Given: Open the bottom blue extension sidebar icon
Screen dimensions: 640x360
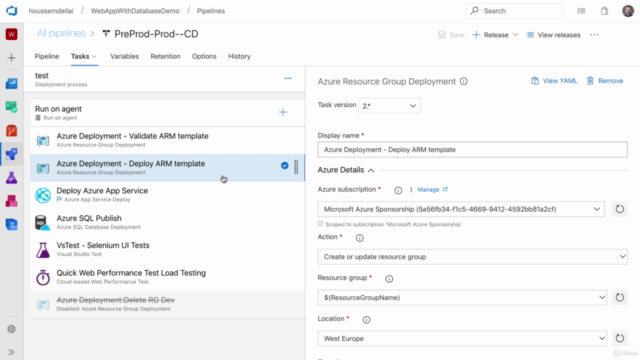Looking at the screenshot, I should (11, 224).
